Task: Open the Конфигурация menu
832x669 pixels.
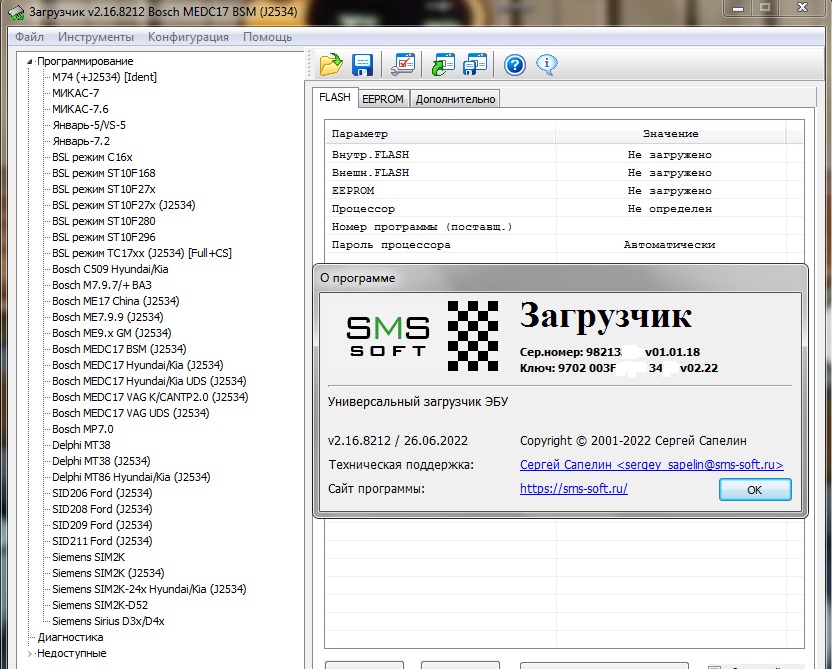Action: (188, 37)
